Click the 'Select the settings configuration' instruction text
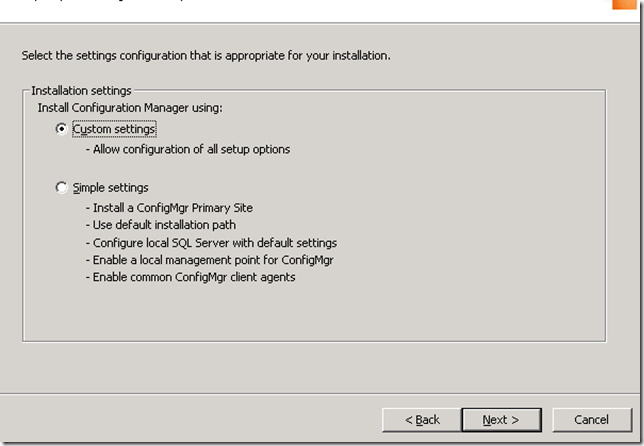This screenshot has height=446, width=644. click(x=205, y=55)
